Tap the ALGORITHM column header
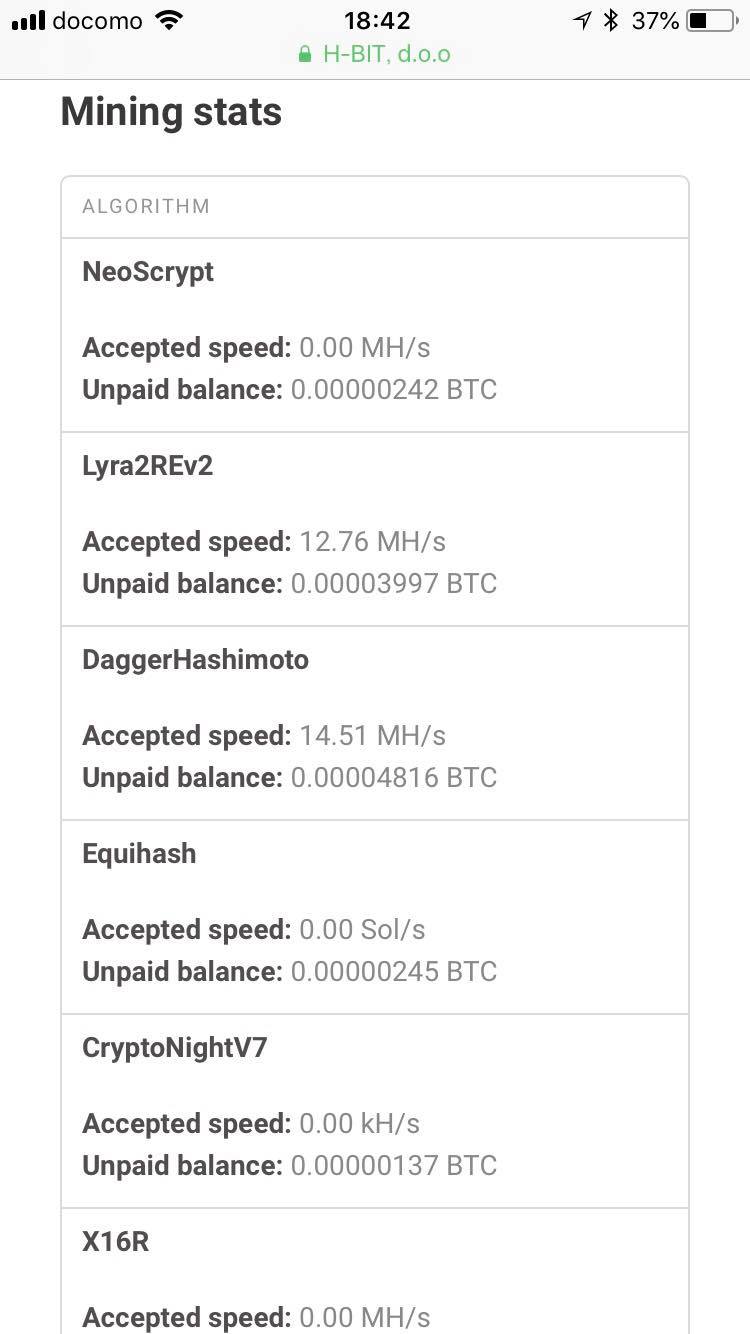 point(146,206)
